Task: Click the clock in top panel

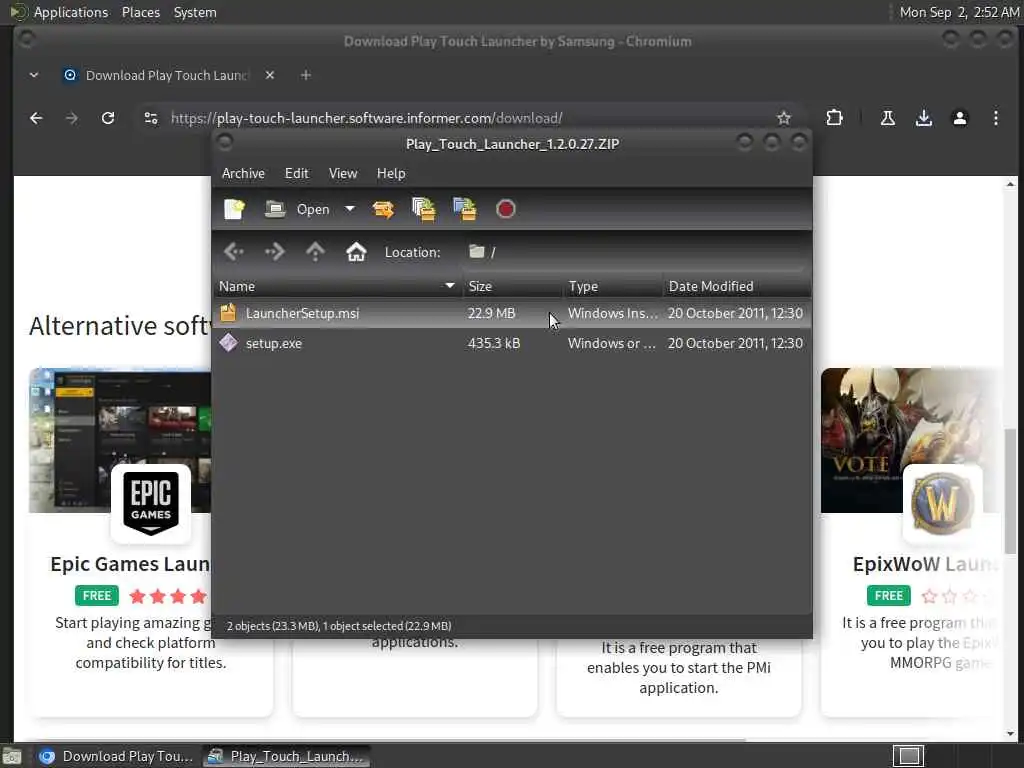Action: [x=959, y=12]
